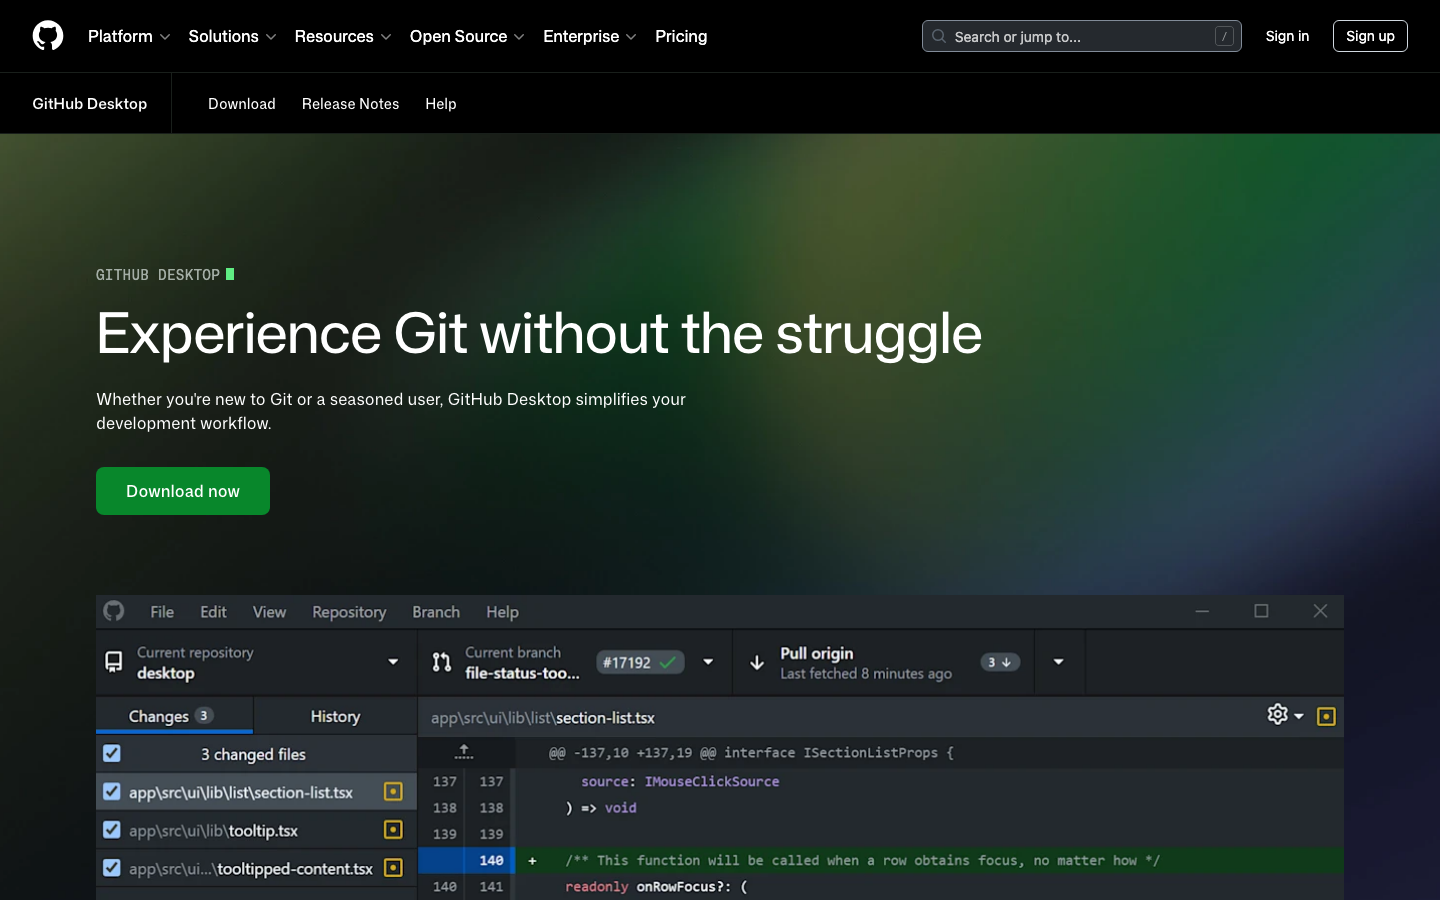Screen dimensions: 1440x900
Task: Switch to the Changes tab
Action: point(174,716)
